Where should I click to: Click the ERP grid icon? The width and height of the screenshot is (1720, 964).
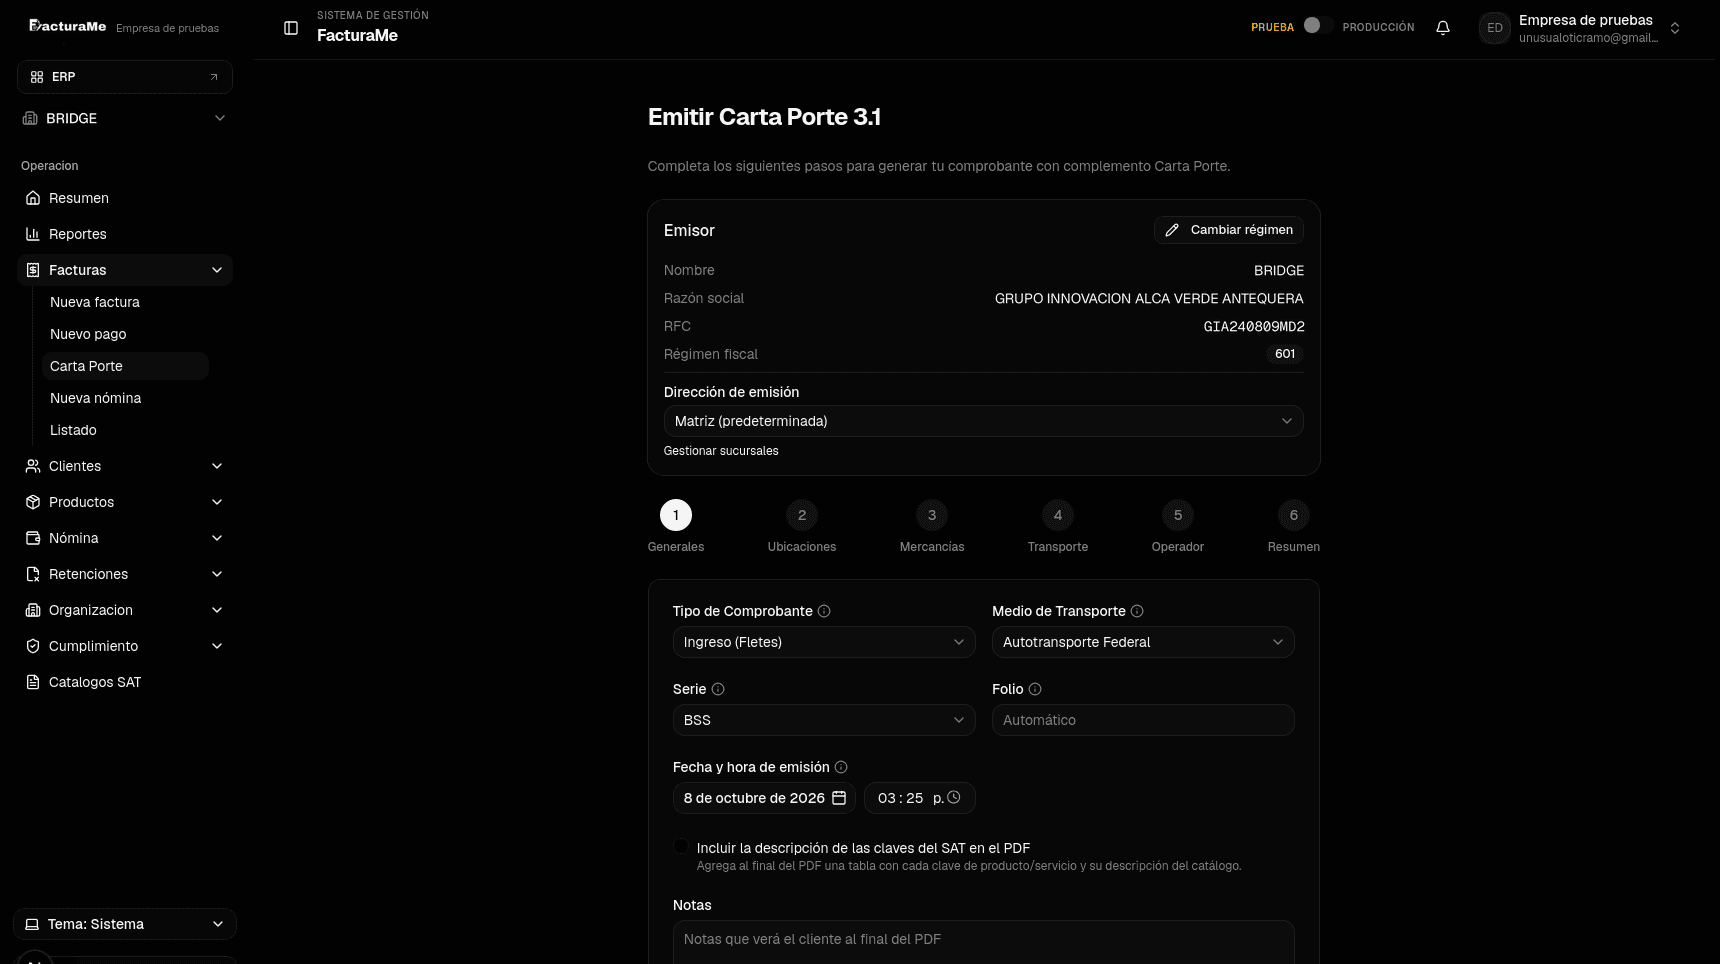(37, 77)
